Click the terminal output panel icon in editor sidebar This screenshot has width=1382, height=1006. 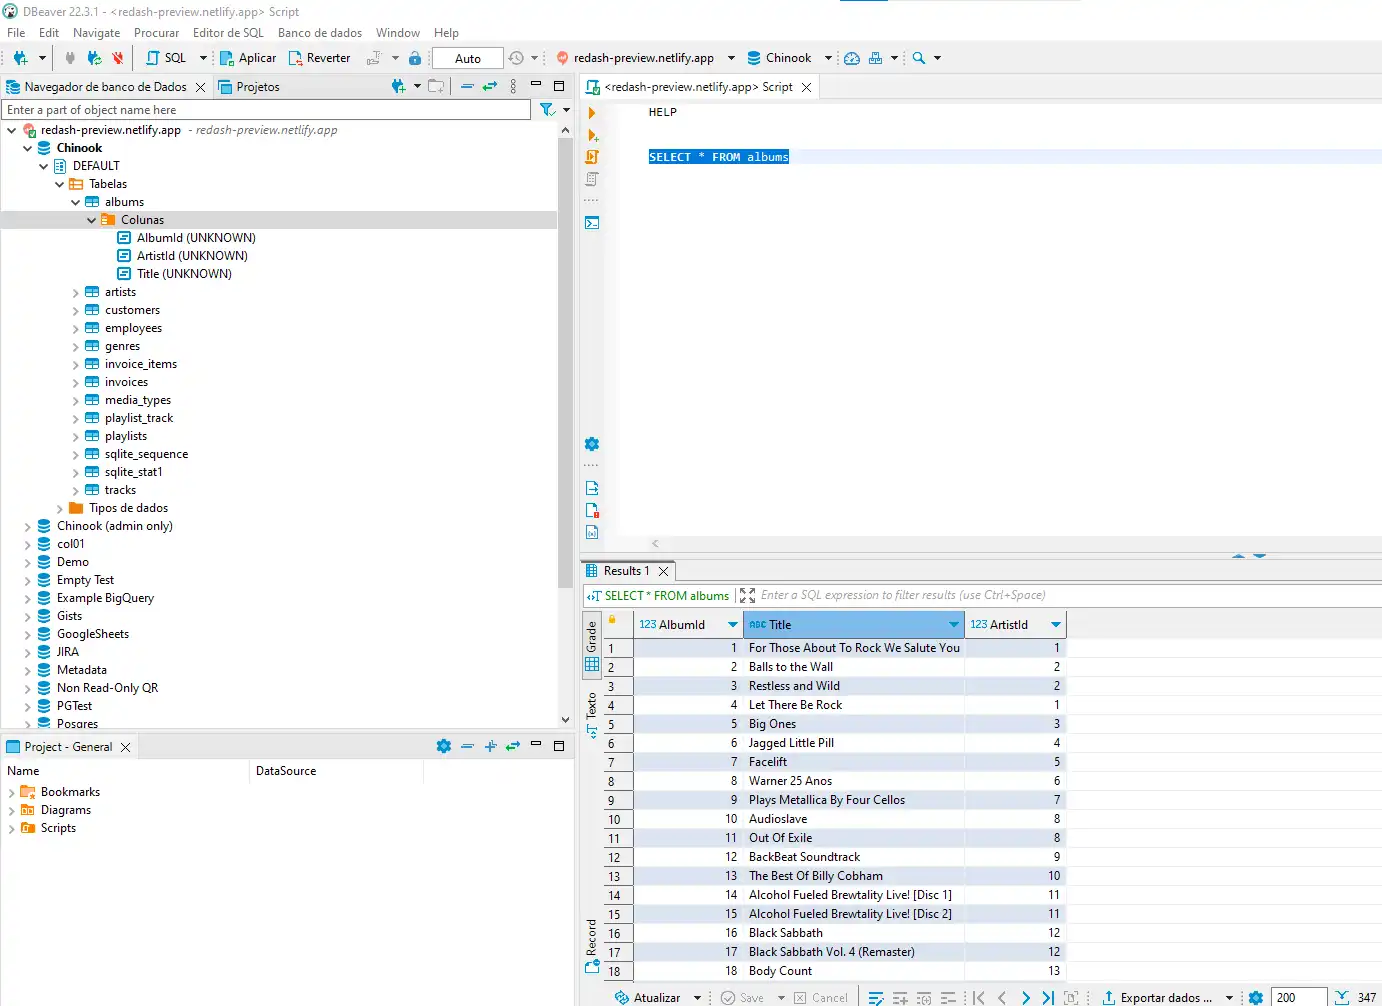point(592,223)
